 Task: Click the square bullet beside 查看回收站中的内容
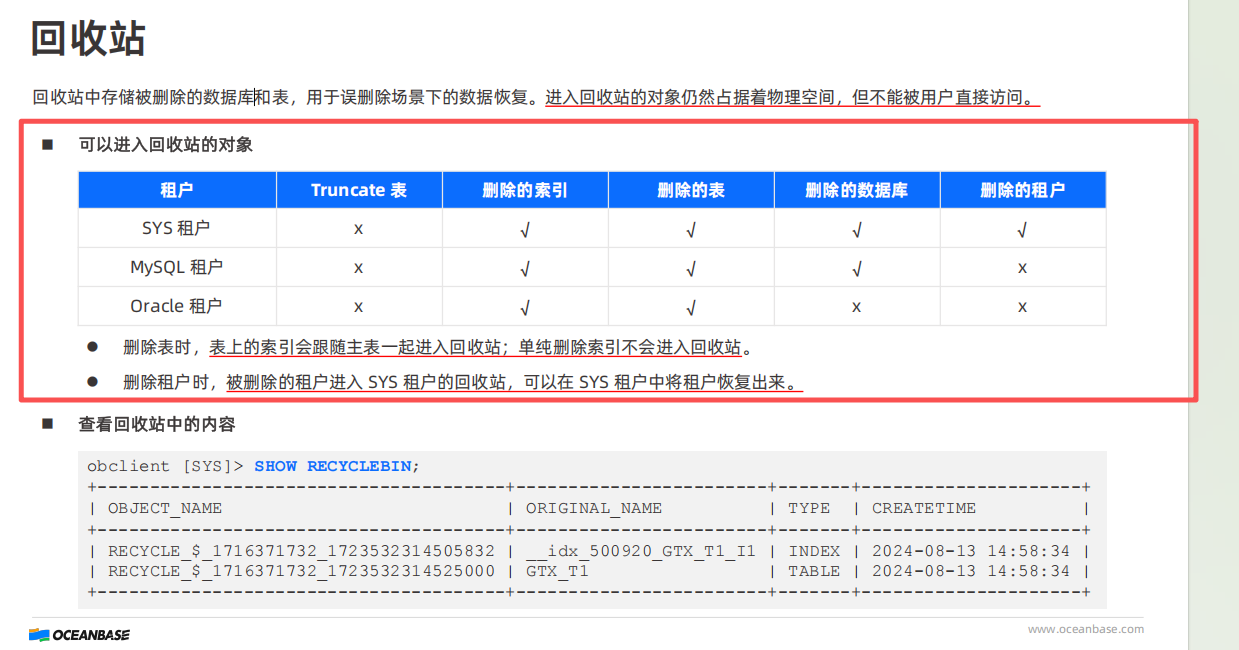click(x=47, y=424)
